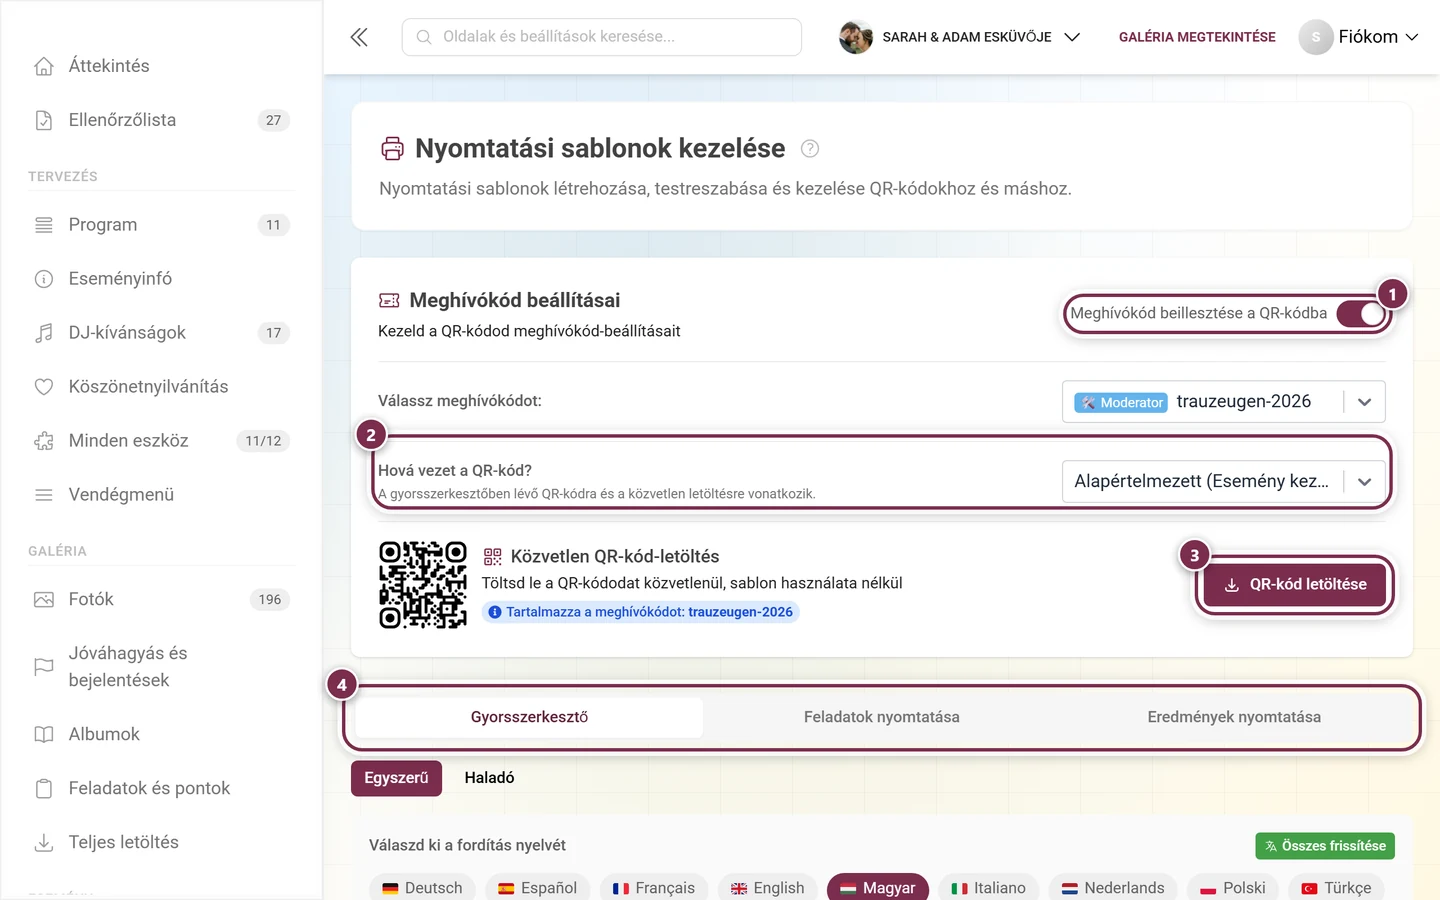Expand the Sarah & Adam esküvője event selector

pos(960,37)
